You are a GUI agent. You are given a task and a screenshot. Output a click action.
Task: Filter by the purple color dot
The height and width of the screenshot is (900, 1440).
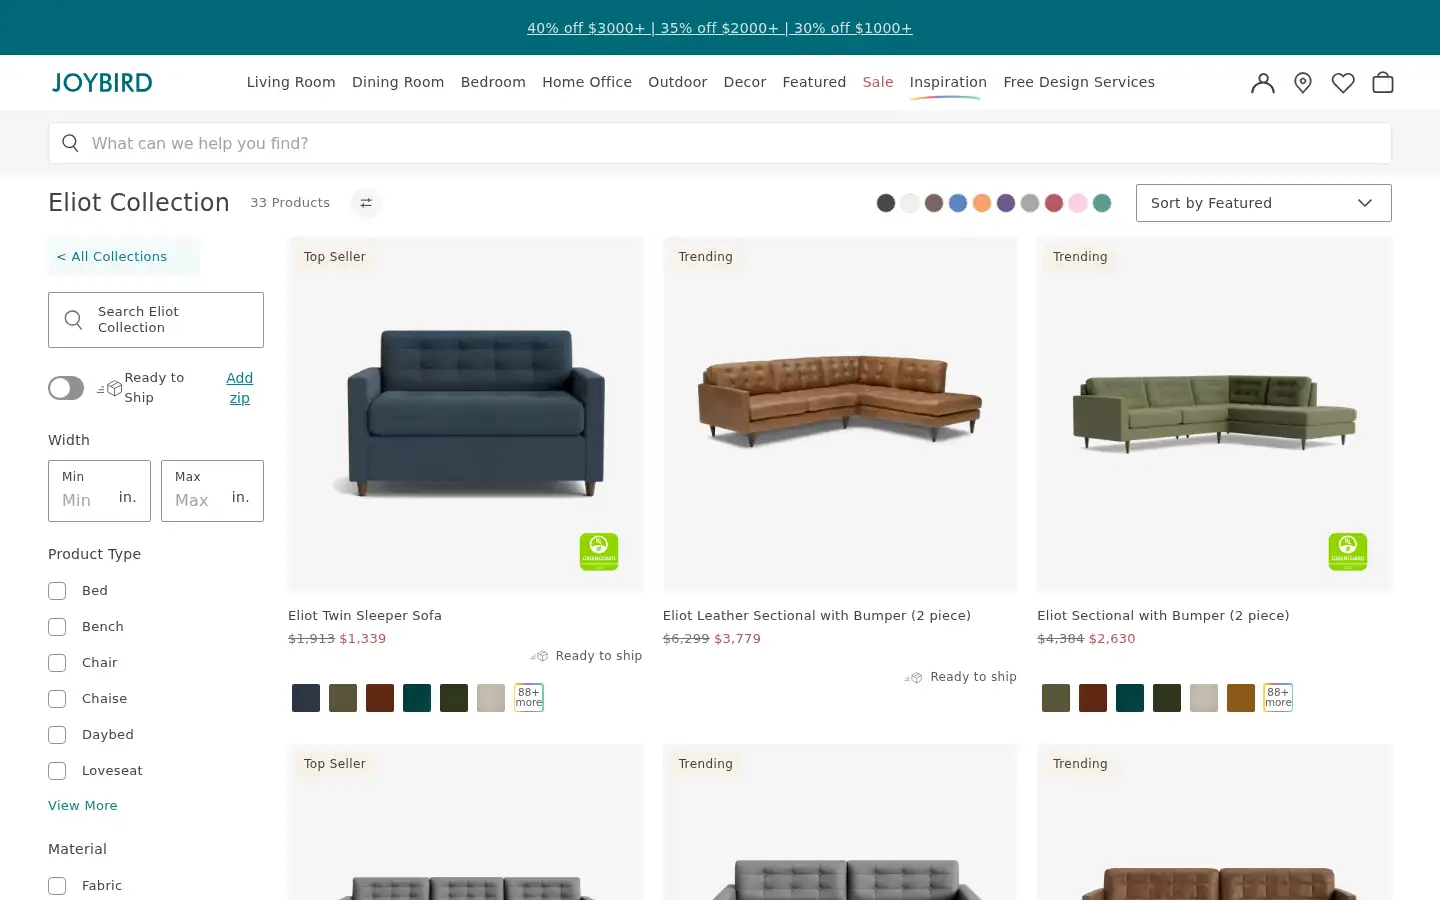1006,203
